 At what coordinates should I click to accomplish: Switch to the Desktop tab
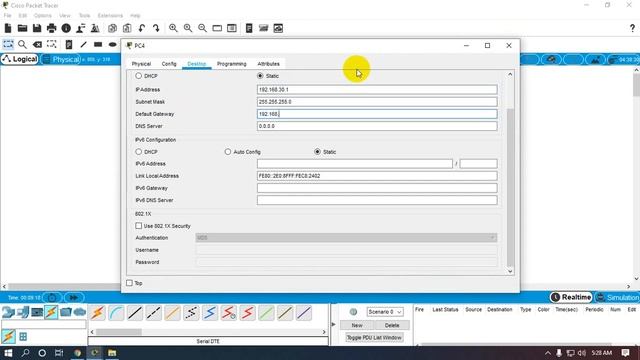197,64
